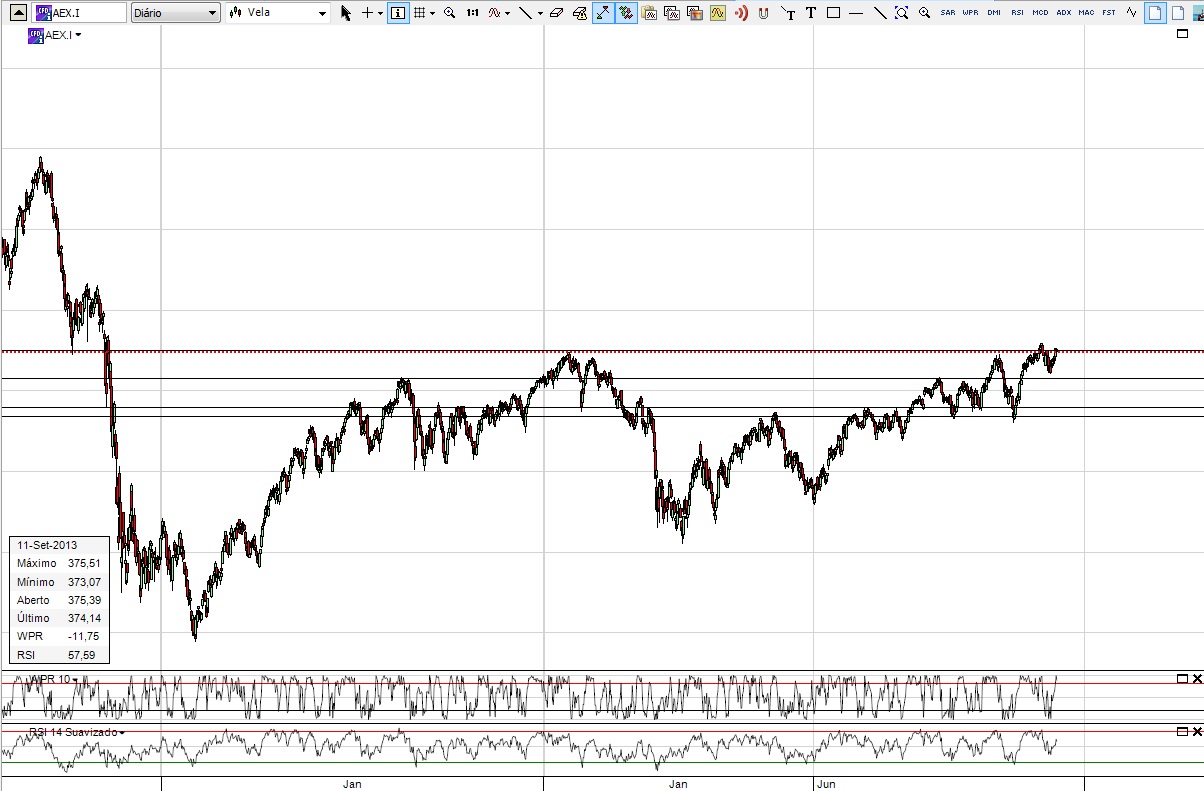This screenshot has height=791, width=1204.
Task: Select the second page layout icon
Action: tap(1177, 13)
